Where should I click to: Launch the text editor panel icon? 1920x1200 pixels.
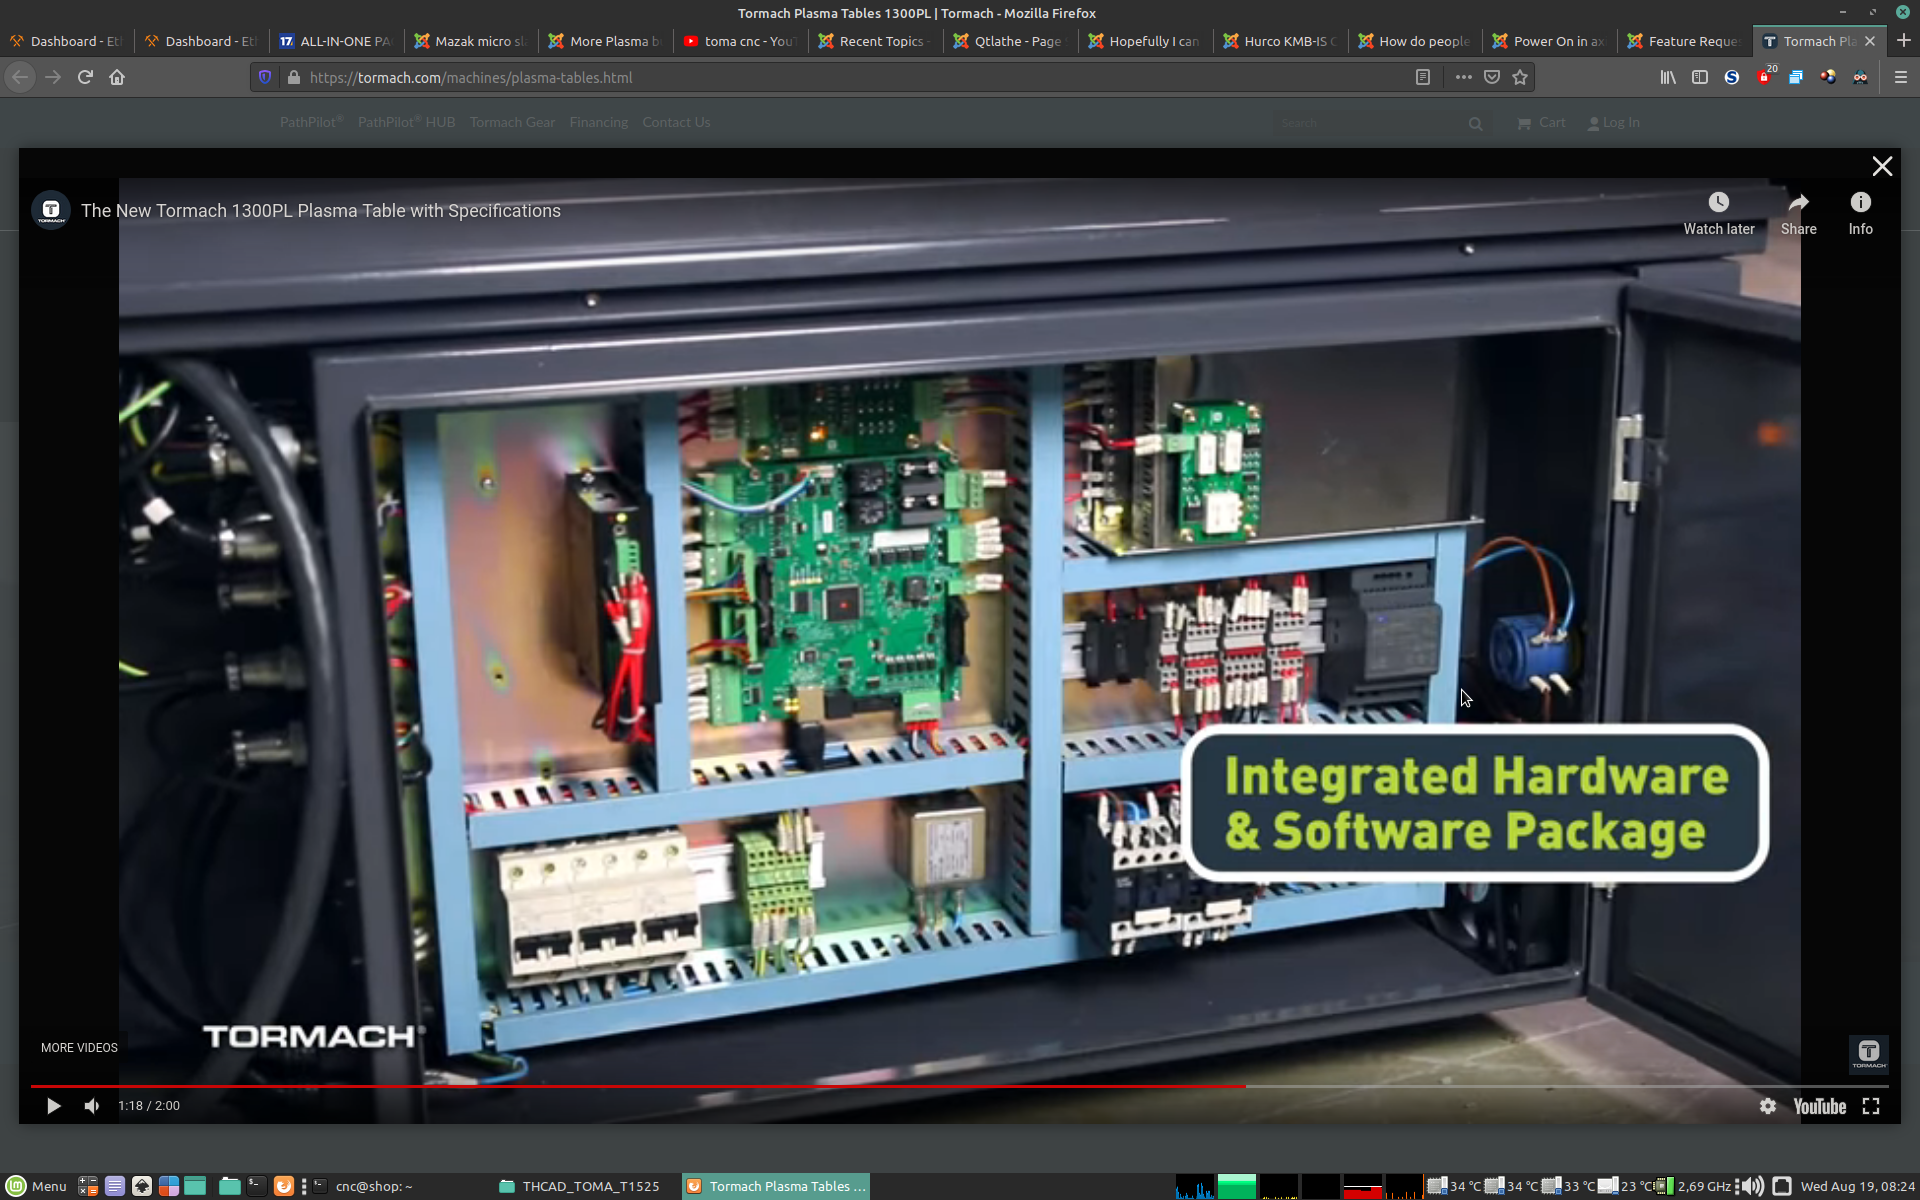(115, 1186)
